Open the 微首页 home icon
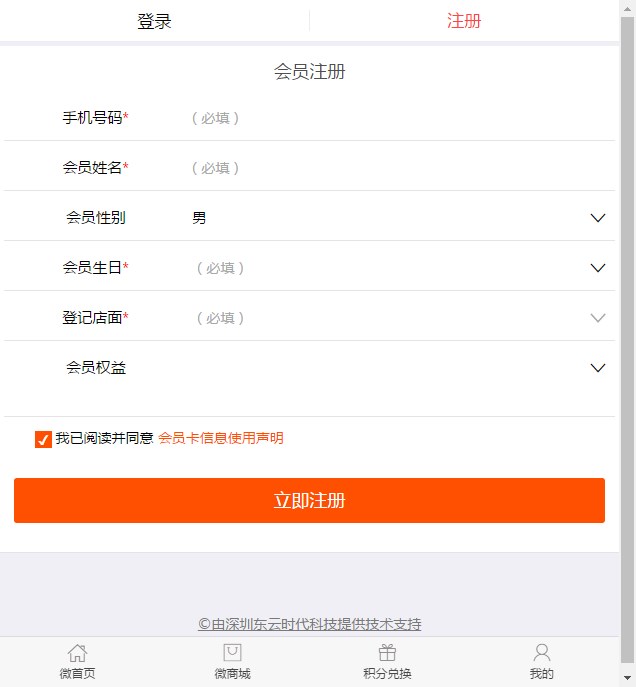636x687 pixels. [78, 653]
